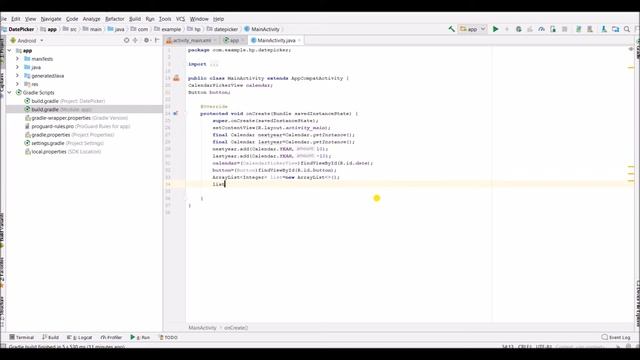Select build.gradle (Project: DatePicker)
640x360 pixels.
(64, 101)
